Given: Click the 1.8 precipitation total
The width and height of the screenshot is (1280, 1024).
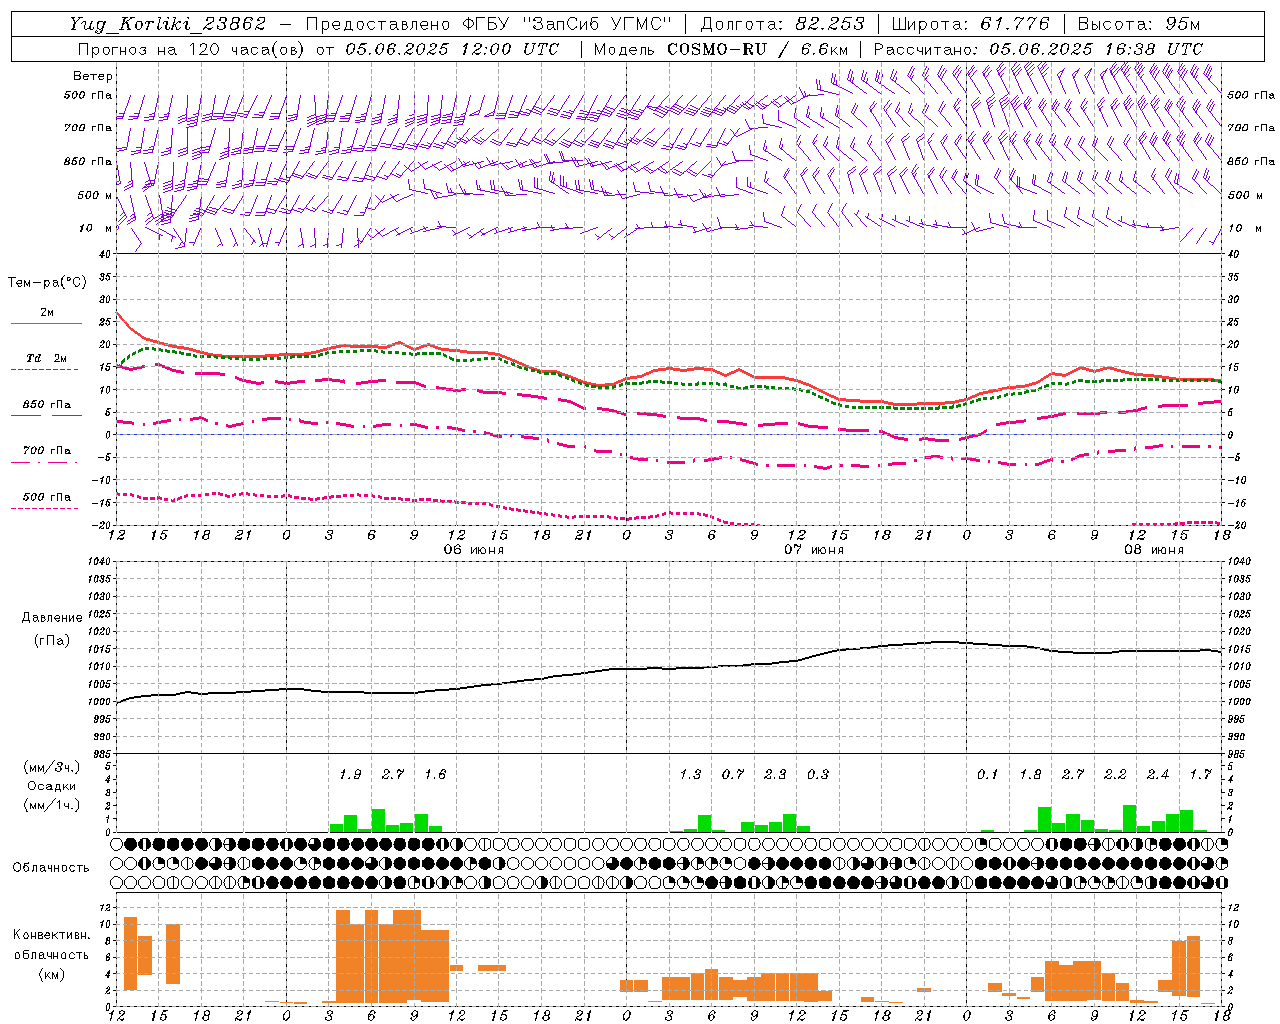Looking at the screenshot, I should 1030,775.
